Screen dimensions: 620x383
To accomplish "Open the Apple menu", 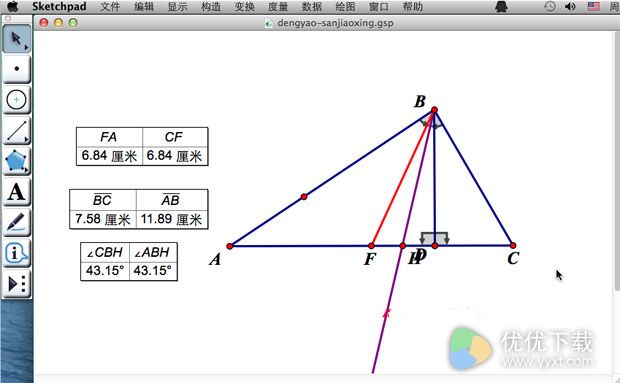I will coord(13,6).
